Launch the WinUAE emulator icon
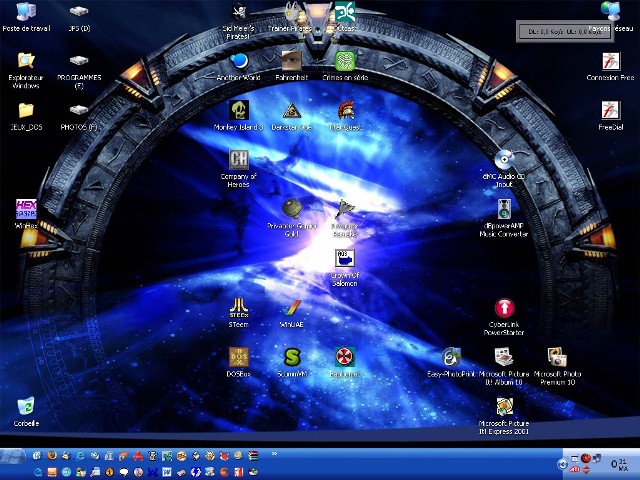Image resolution: width=640 pixels, height=480 pixels. point(292,314)
